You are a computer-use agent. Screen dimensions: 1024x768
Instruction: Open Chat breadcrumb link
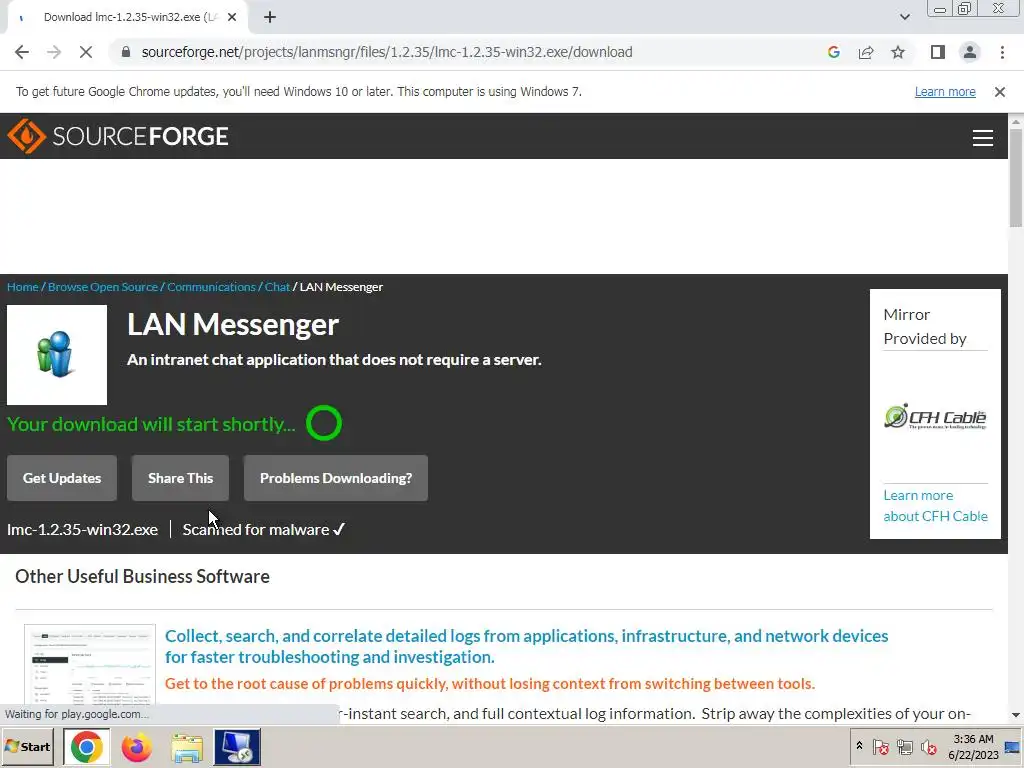tap(277, 287)
